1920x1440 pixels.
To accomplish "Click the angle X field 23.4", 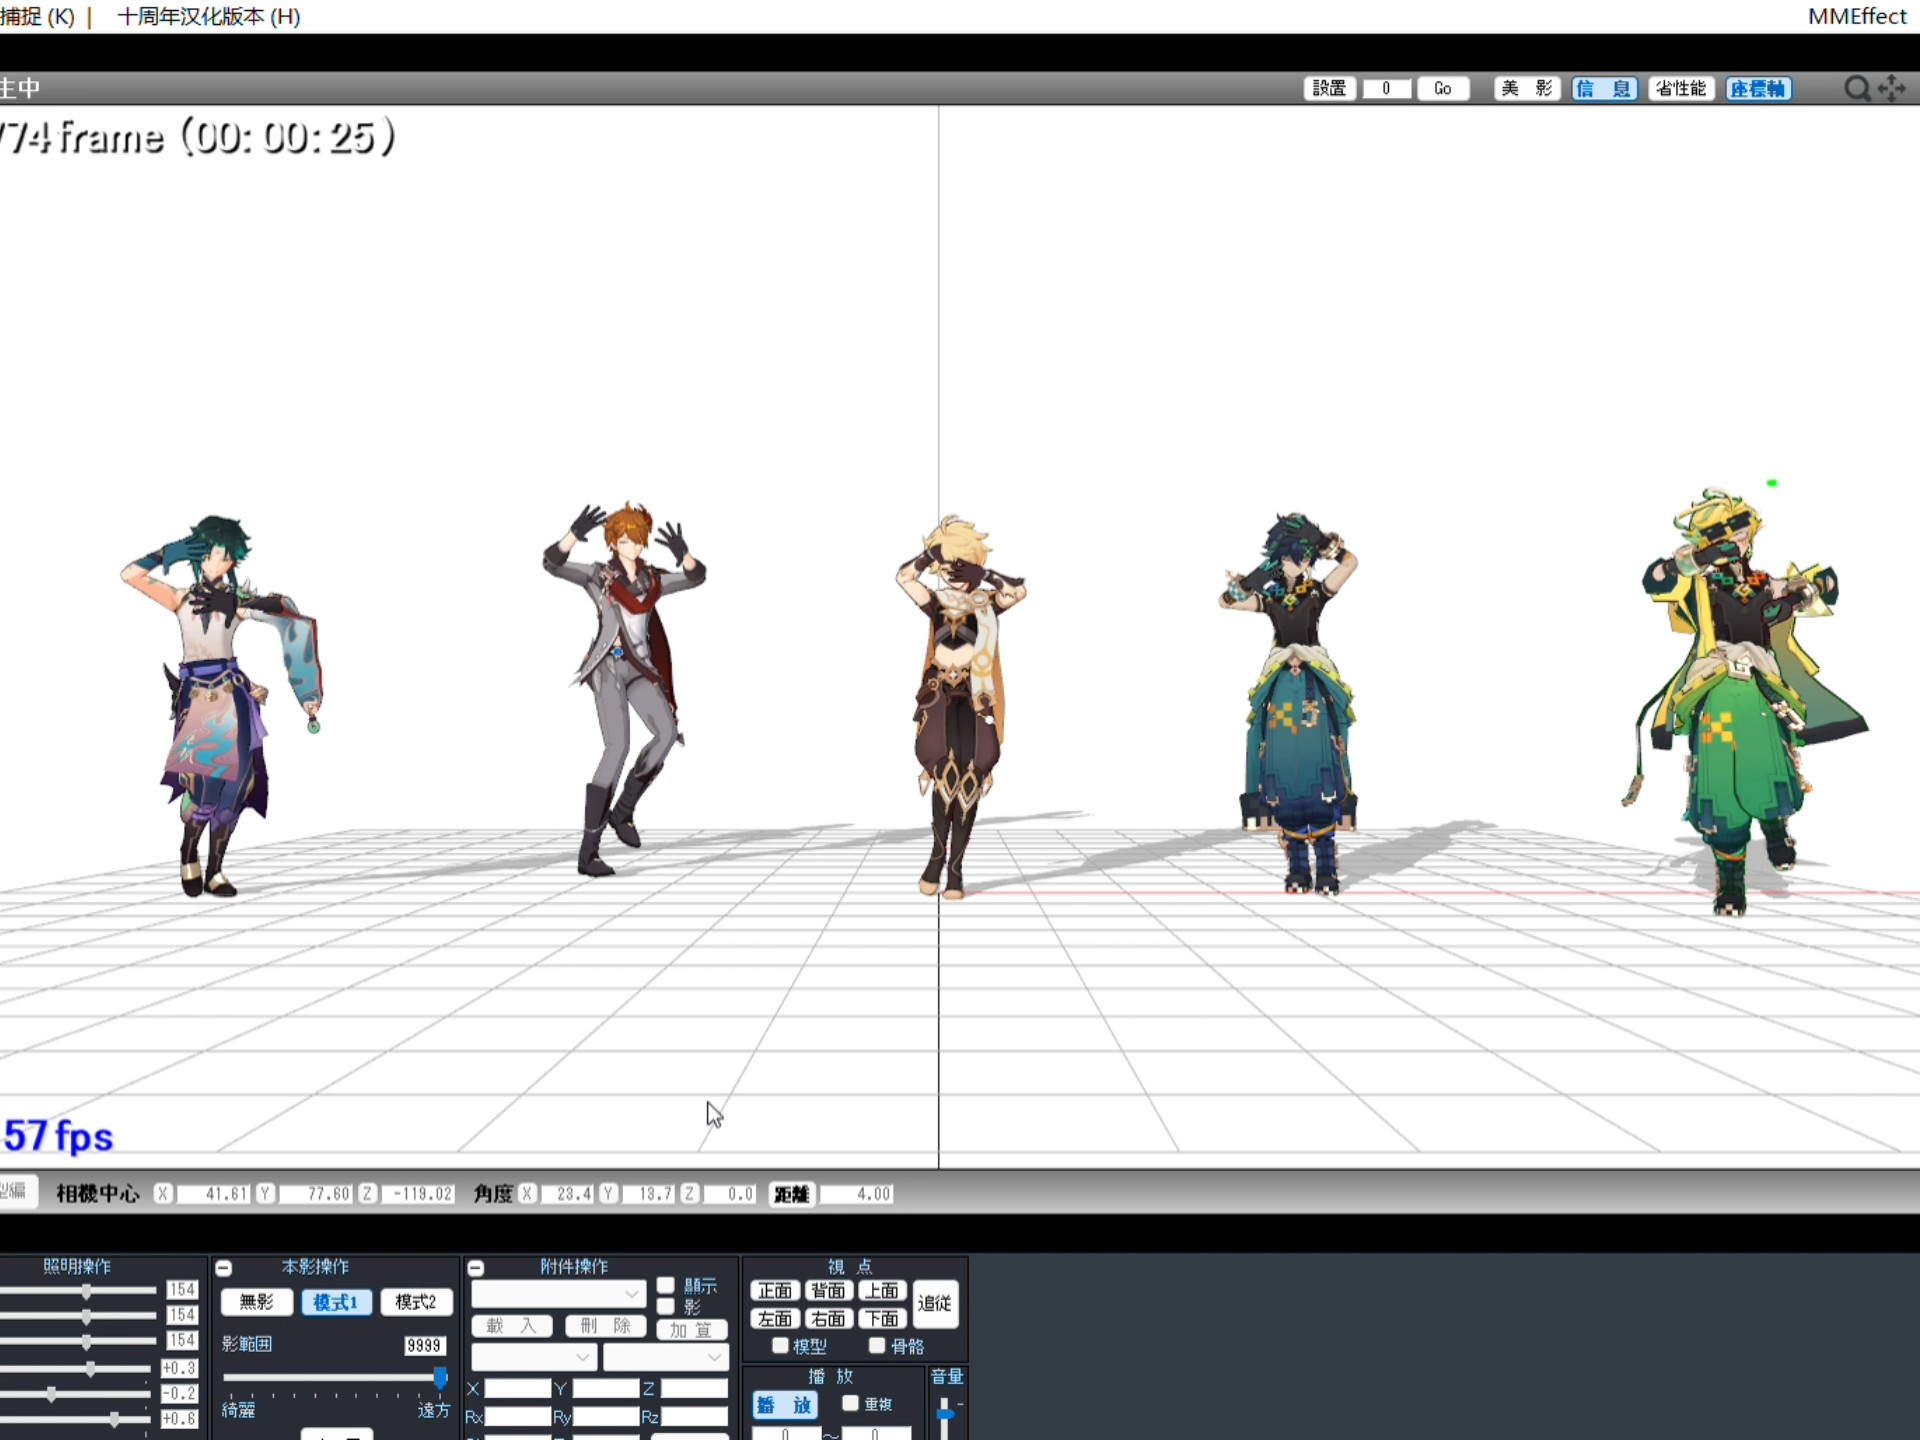I will tap(568, 1194).
